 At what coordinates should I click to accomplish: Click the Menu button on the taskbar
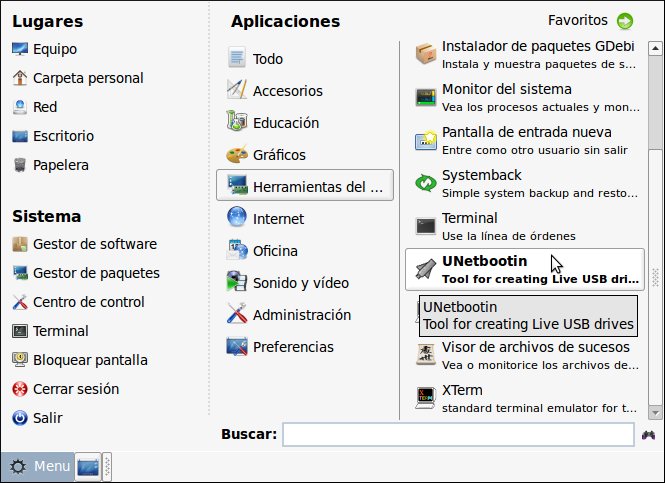click(x=37, y=466)
